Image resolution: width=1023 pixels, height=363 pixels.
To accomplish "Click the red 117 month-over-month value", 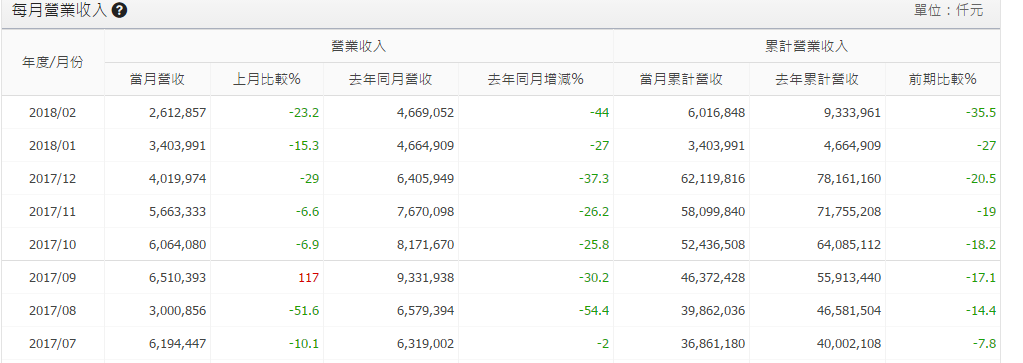I will point(308,277).
